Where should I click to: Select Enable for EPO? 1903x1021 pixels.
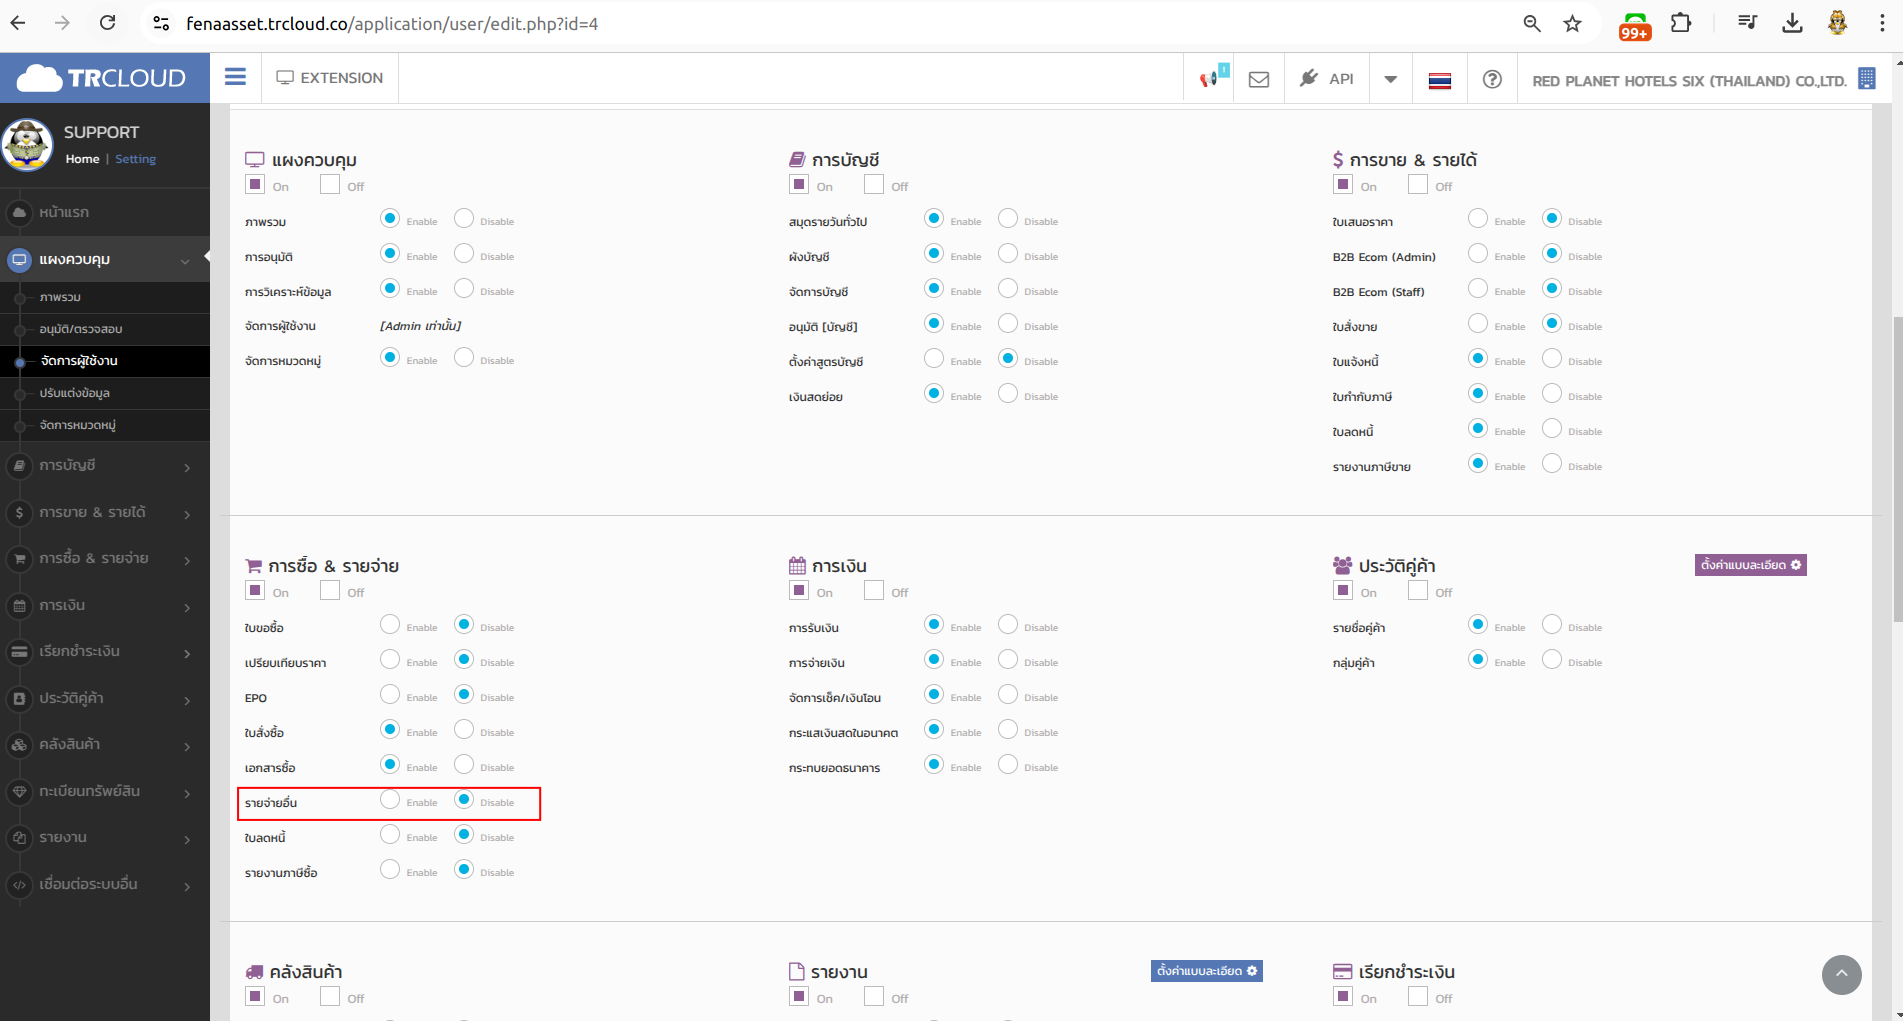[x=390, y=695]
